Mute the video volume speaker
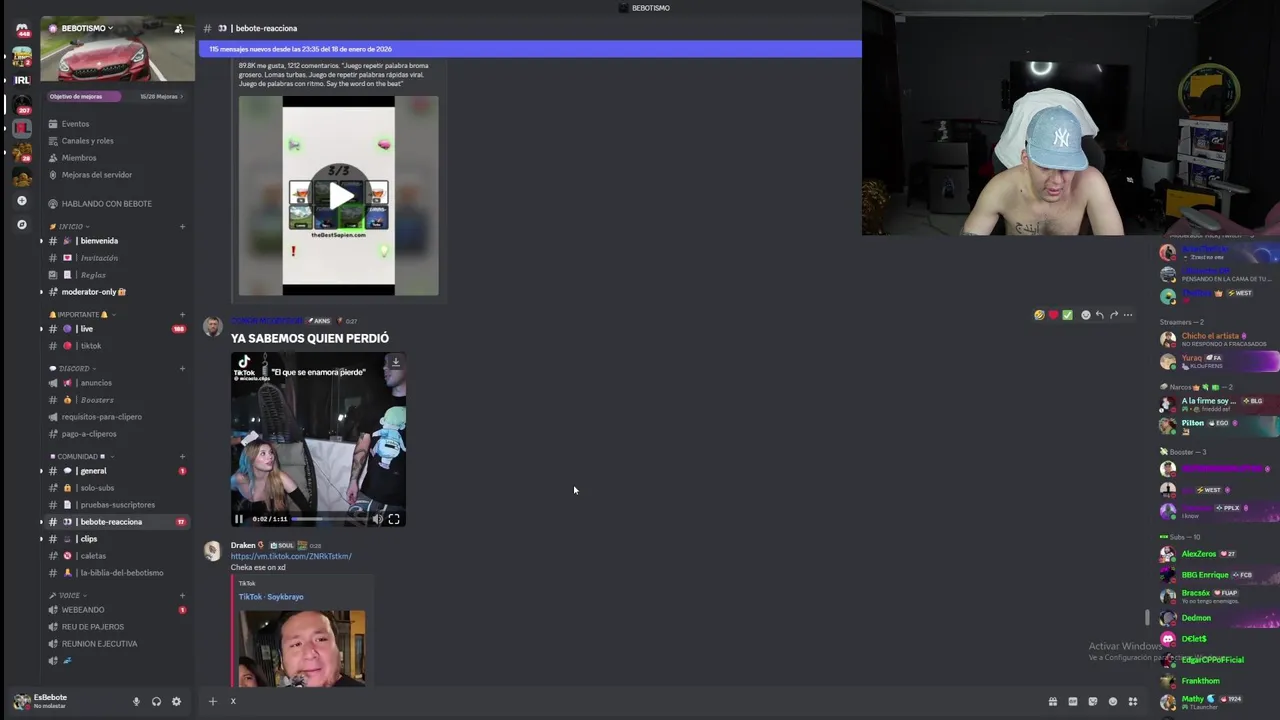Screen dimensions: 1280x720 (x=377, y=519)
